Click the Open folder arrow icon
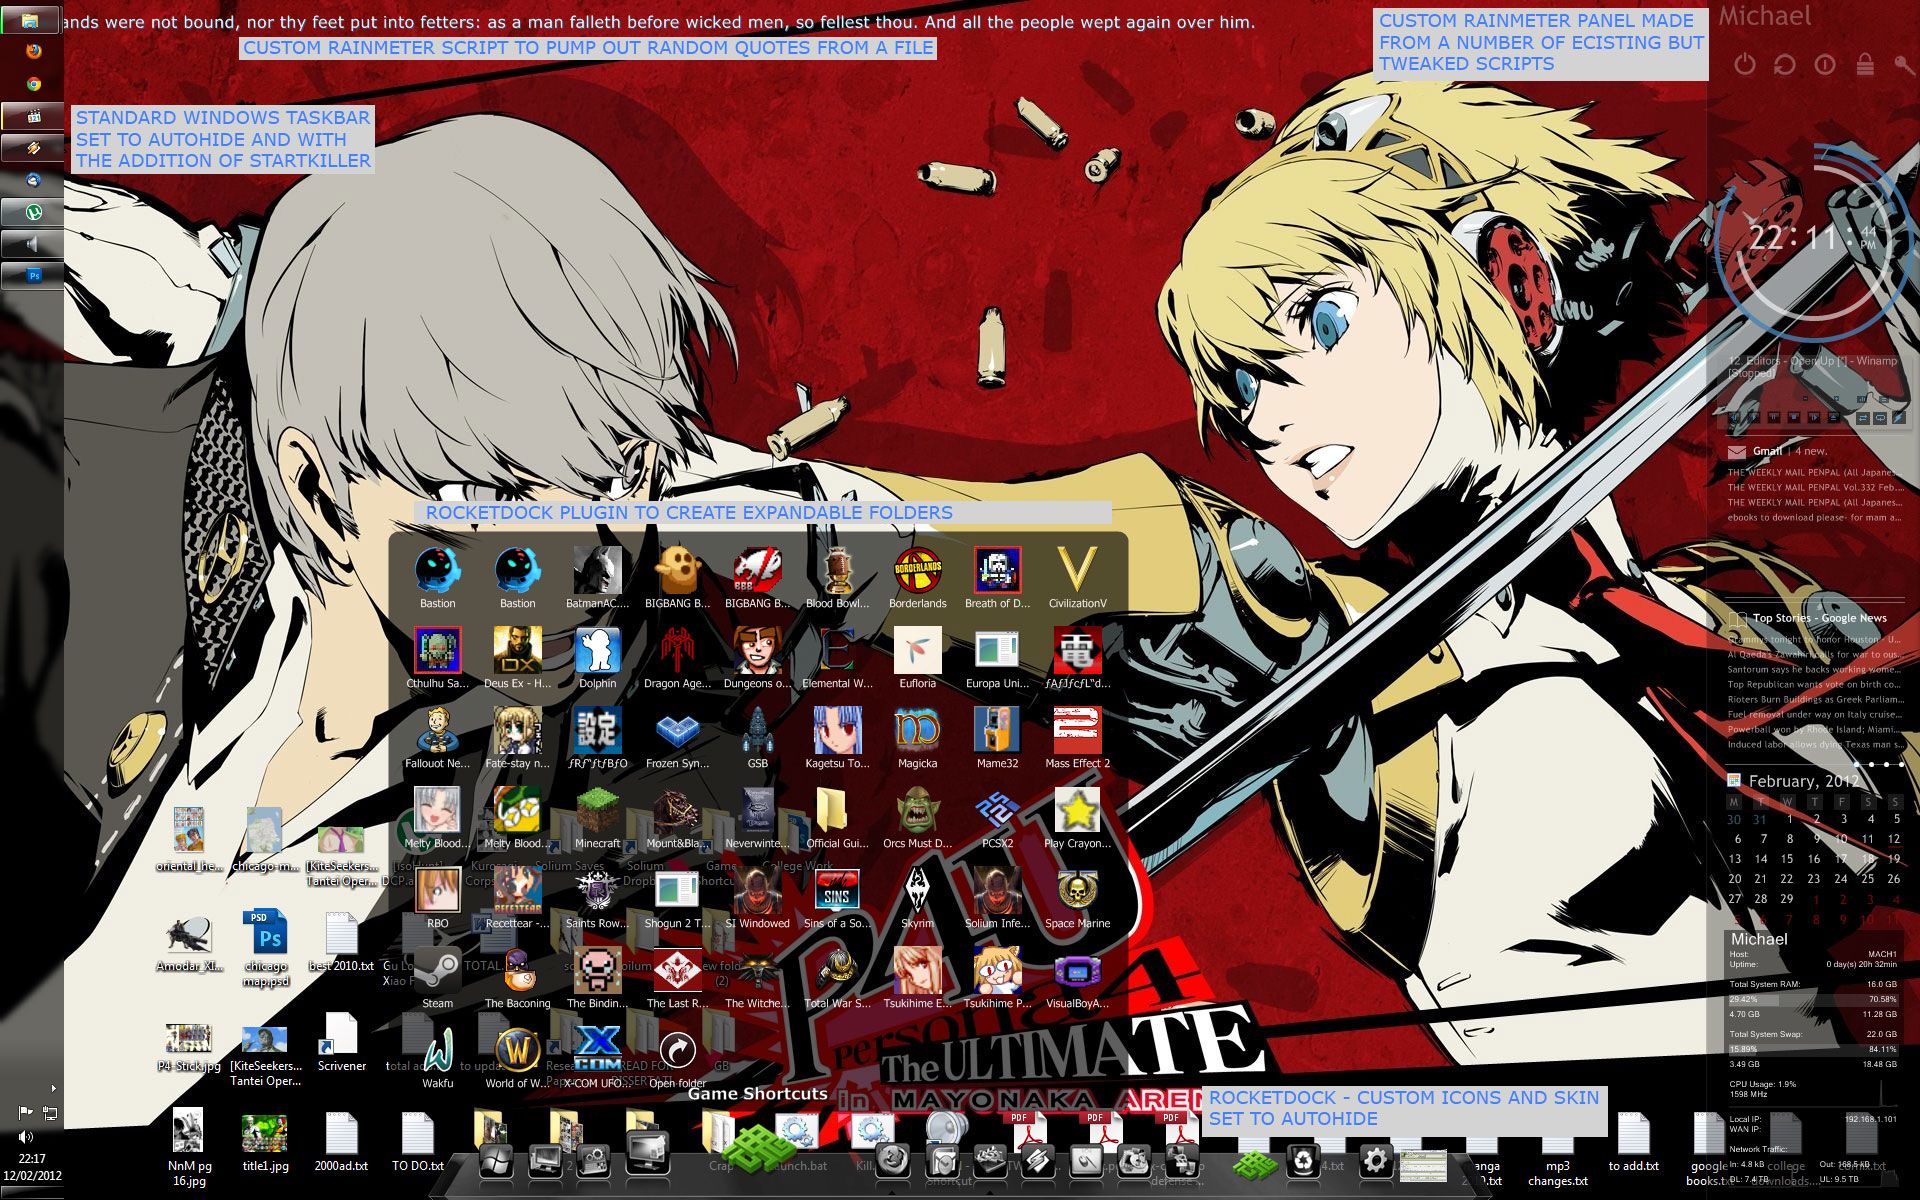1920x1200 pixels. coord(677,1058)
